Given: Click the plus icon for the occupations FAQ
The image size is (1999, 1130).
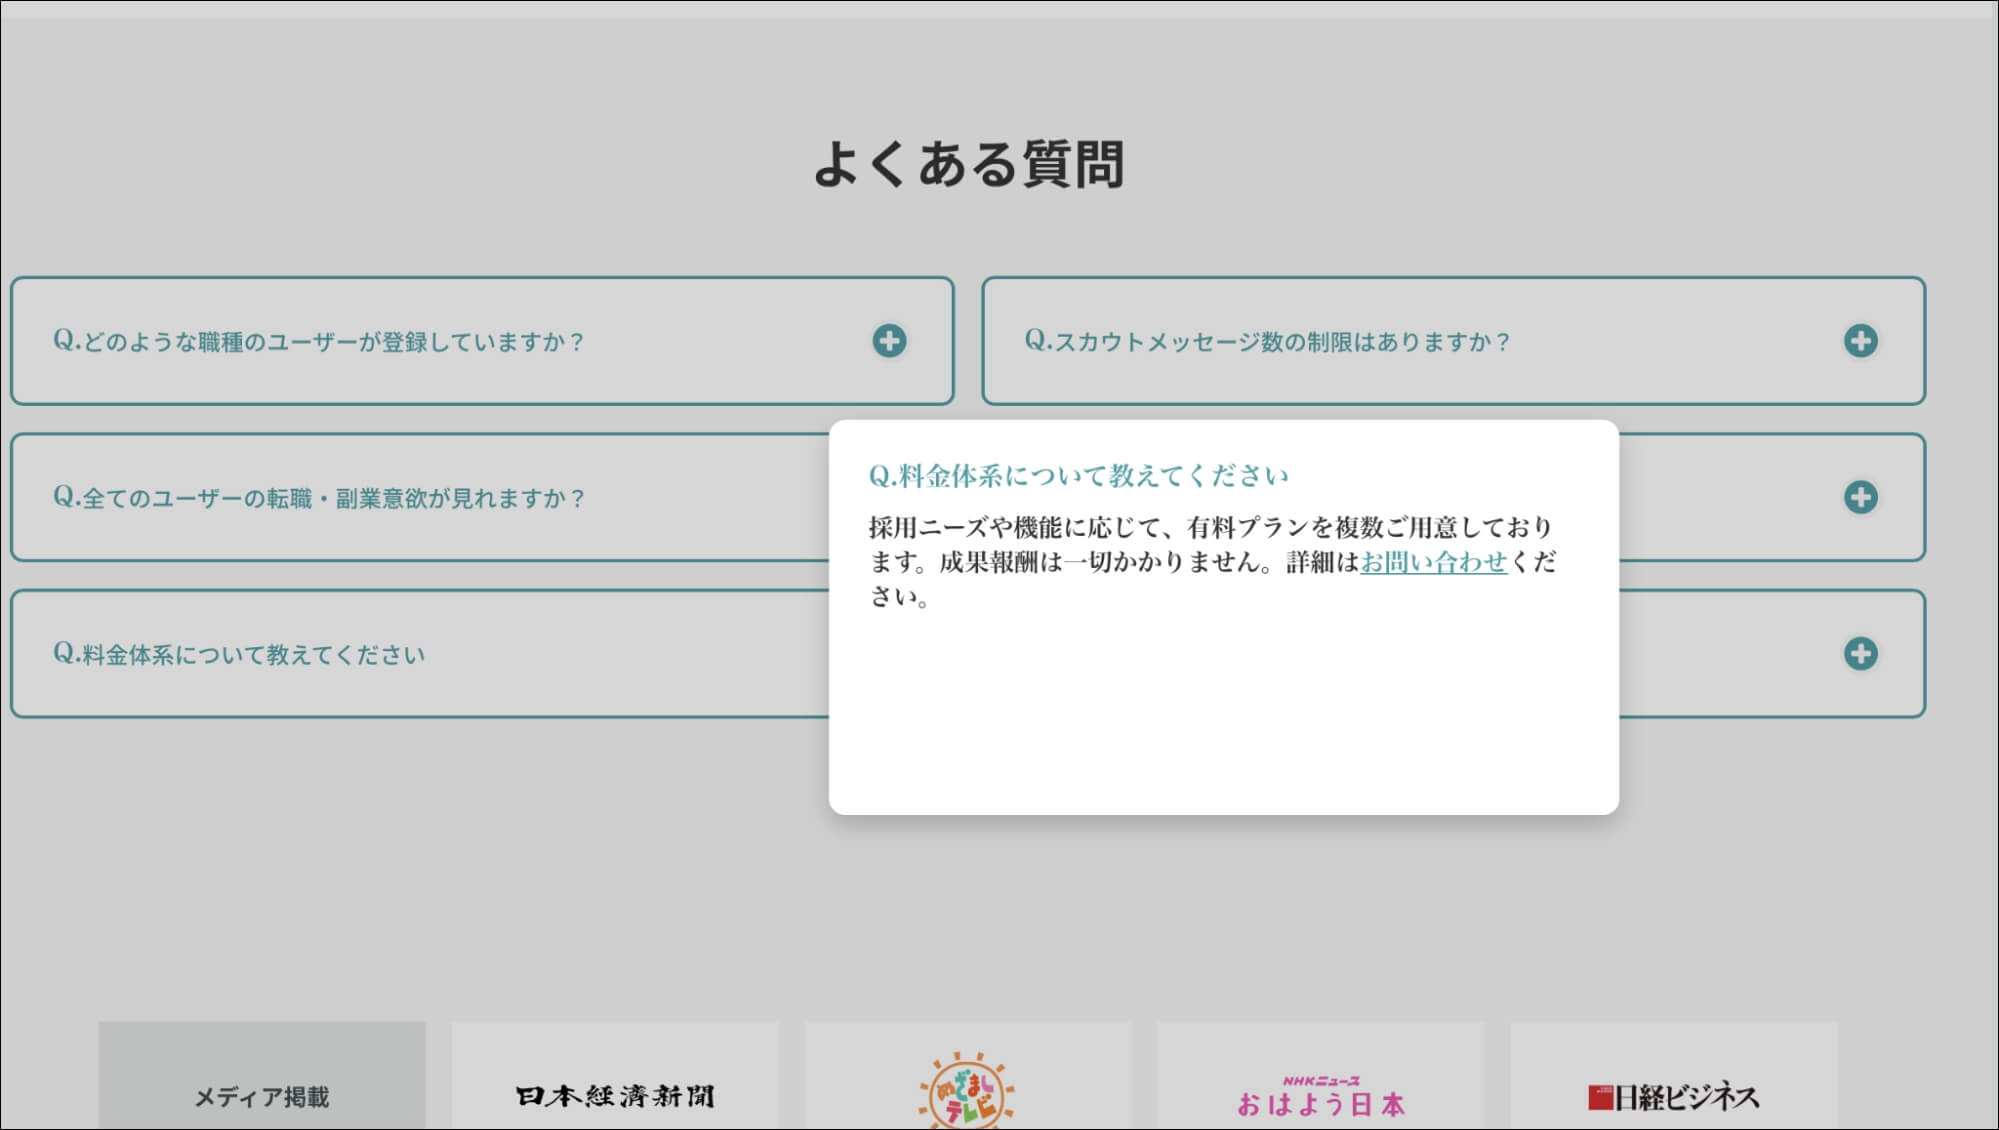Looking at the screenshot, I should click(888, 341).
